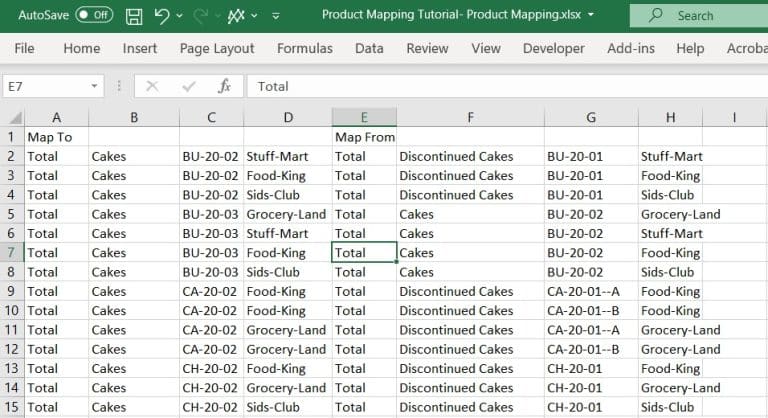Click cell B11 containing Cakes

click(134, 330)
